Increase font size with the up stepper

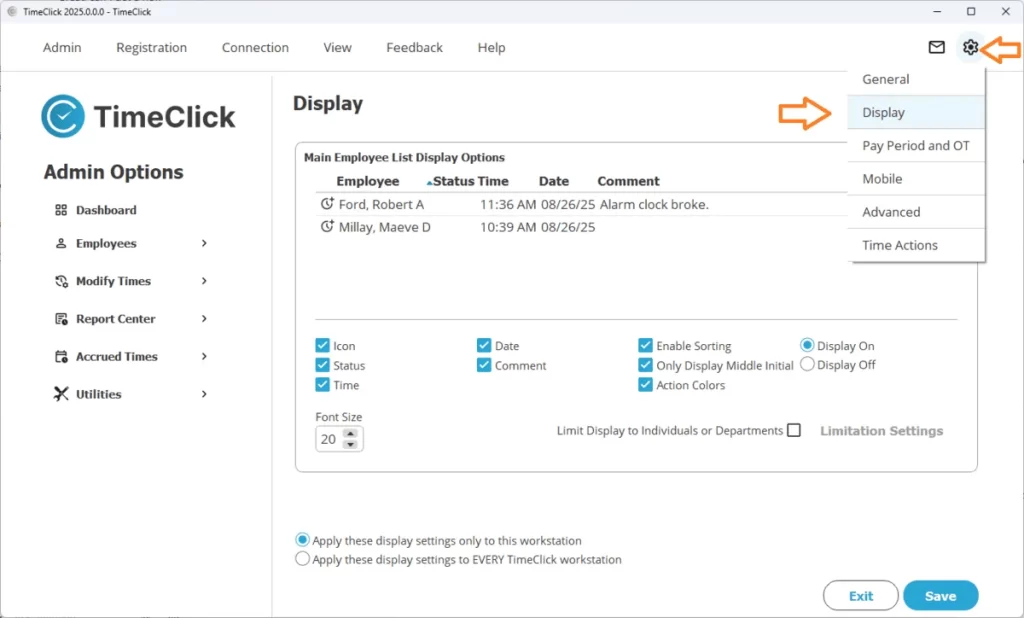350,434
